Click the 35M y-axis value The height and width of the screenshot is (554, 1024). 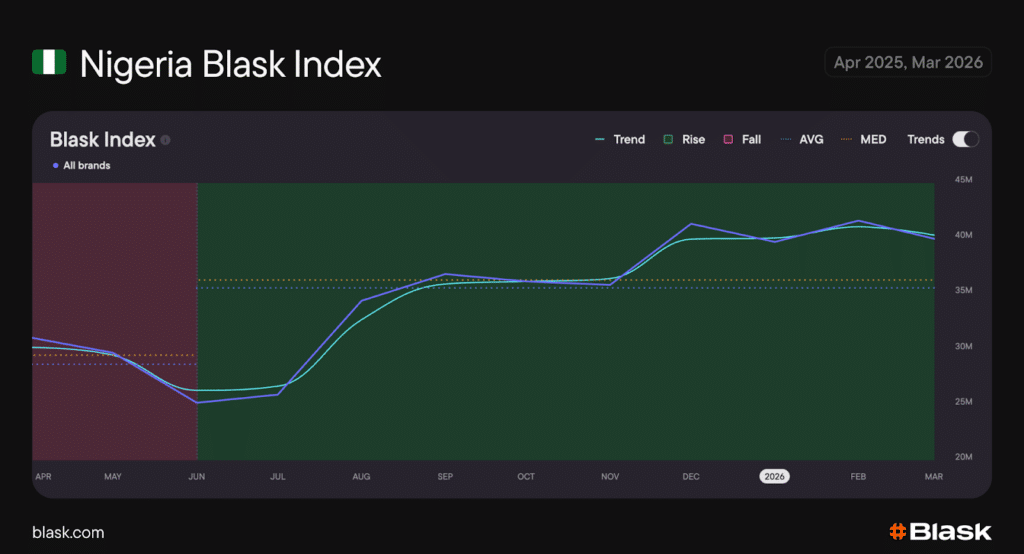coord(963,290)
